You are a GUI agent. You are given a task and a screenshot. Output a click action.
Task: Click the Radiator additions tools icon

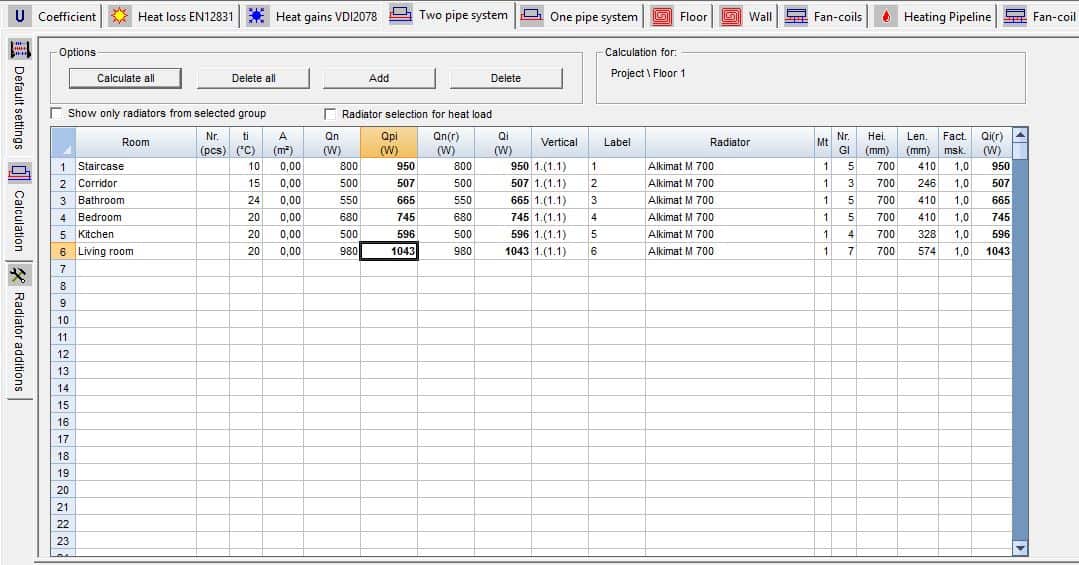click(x=19, y=275)
